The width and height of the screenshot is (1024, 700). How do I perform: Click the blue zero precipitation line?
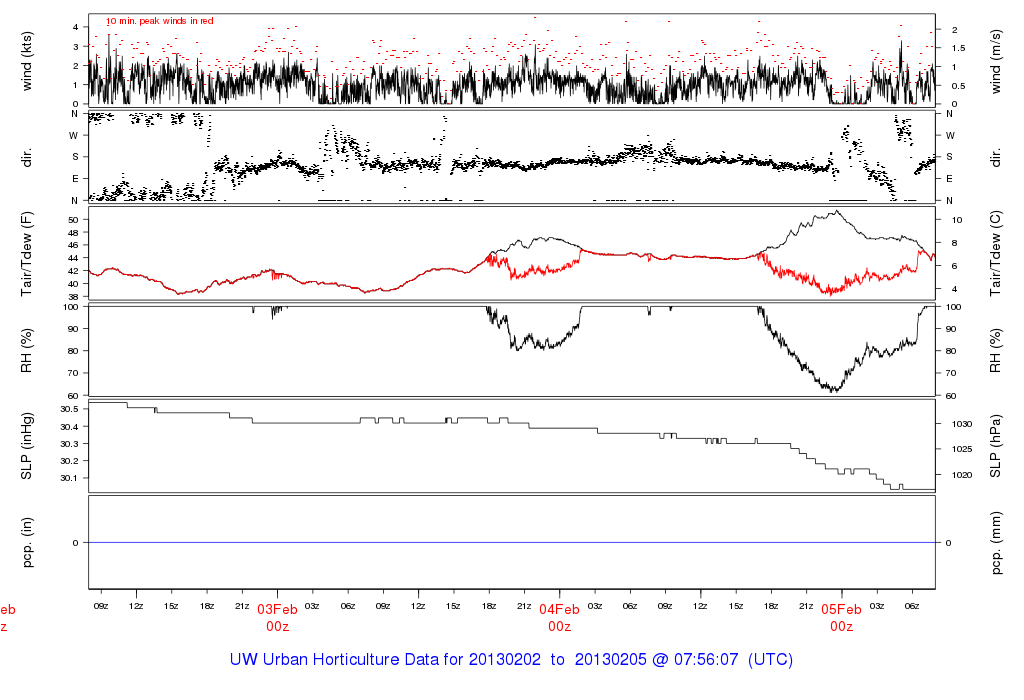pos(512,543)
